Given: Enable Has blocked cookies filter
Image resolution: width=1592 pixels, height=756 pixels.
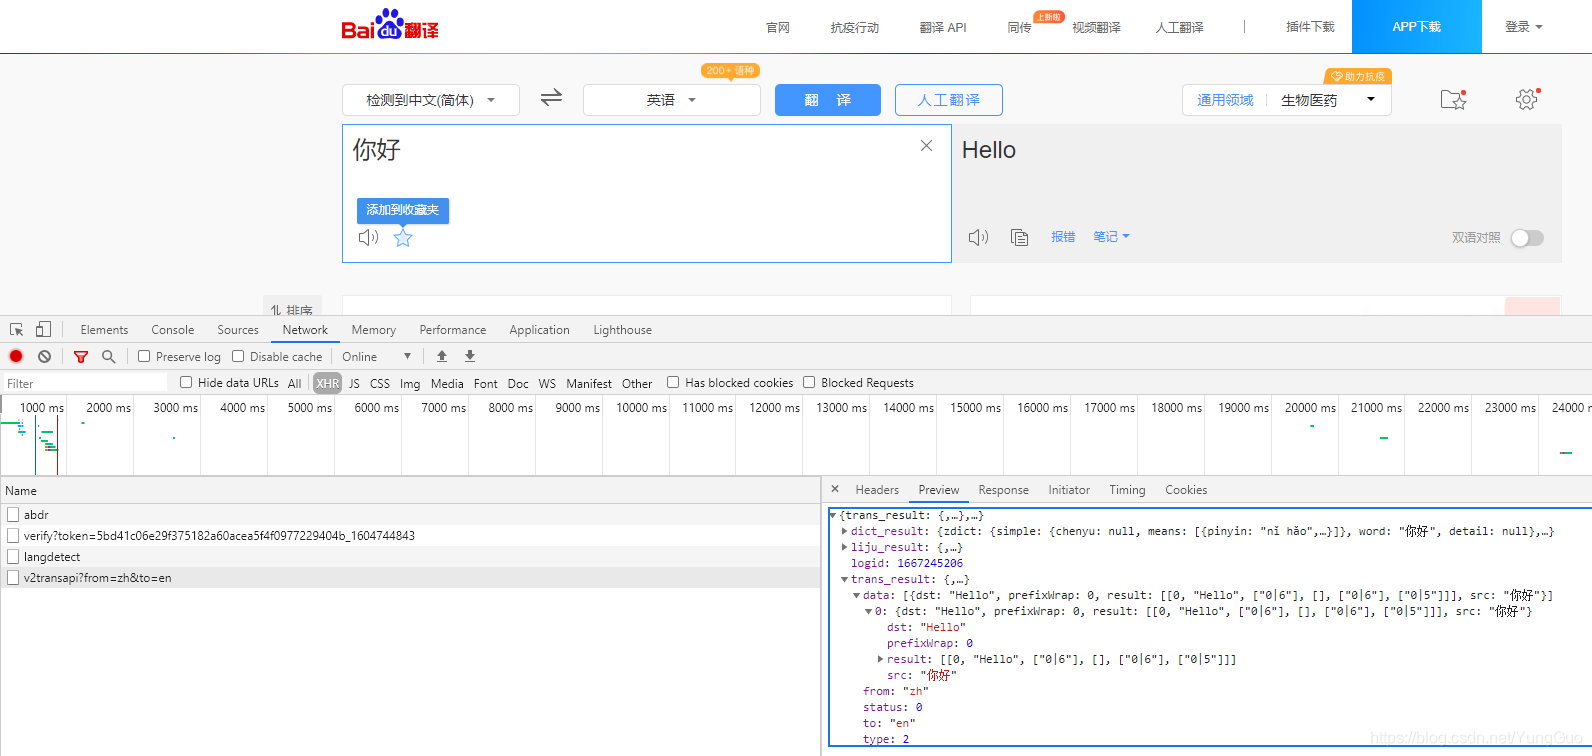Looking at the screenshot, I should [673, 382].
